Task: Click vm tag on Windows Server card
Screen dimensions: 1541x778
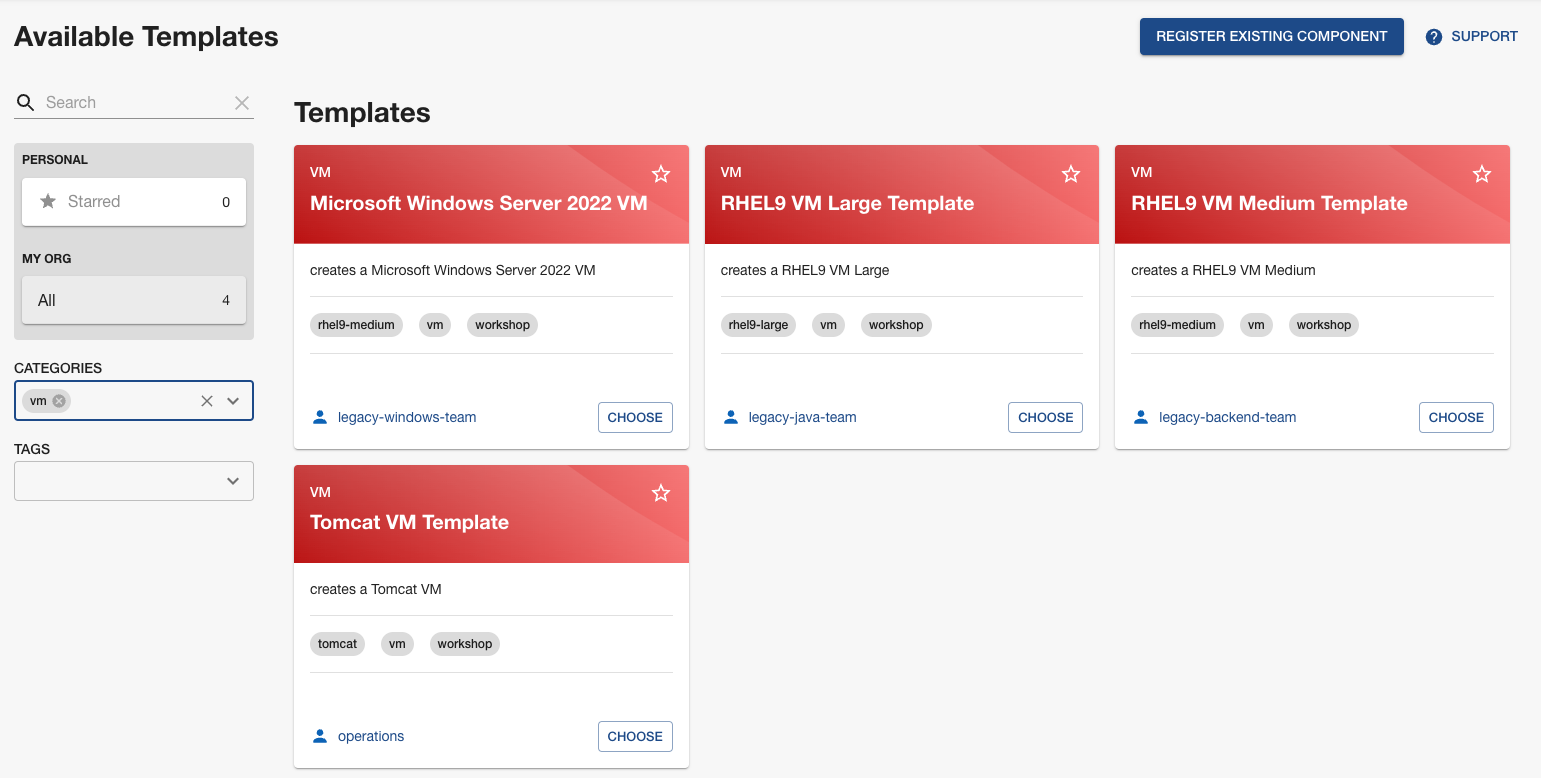Action: pyautogui.click(x=435, y=325)
